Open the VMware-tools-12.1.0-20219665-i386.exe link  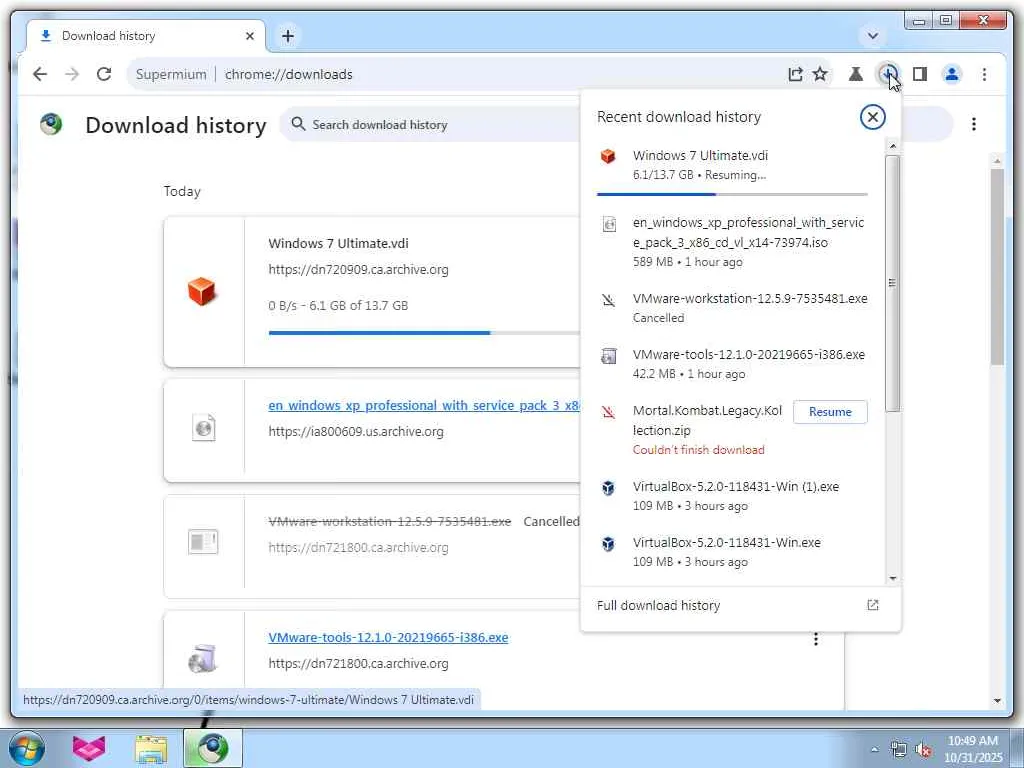click(388, 637)
